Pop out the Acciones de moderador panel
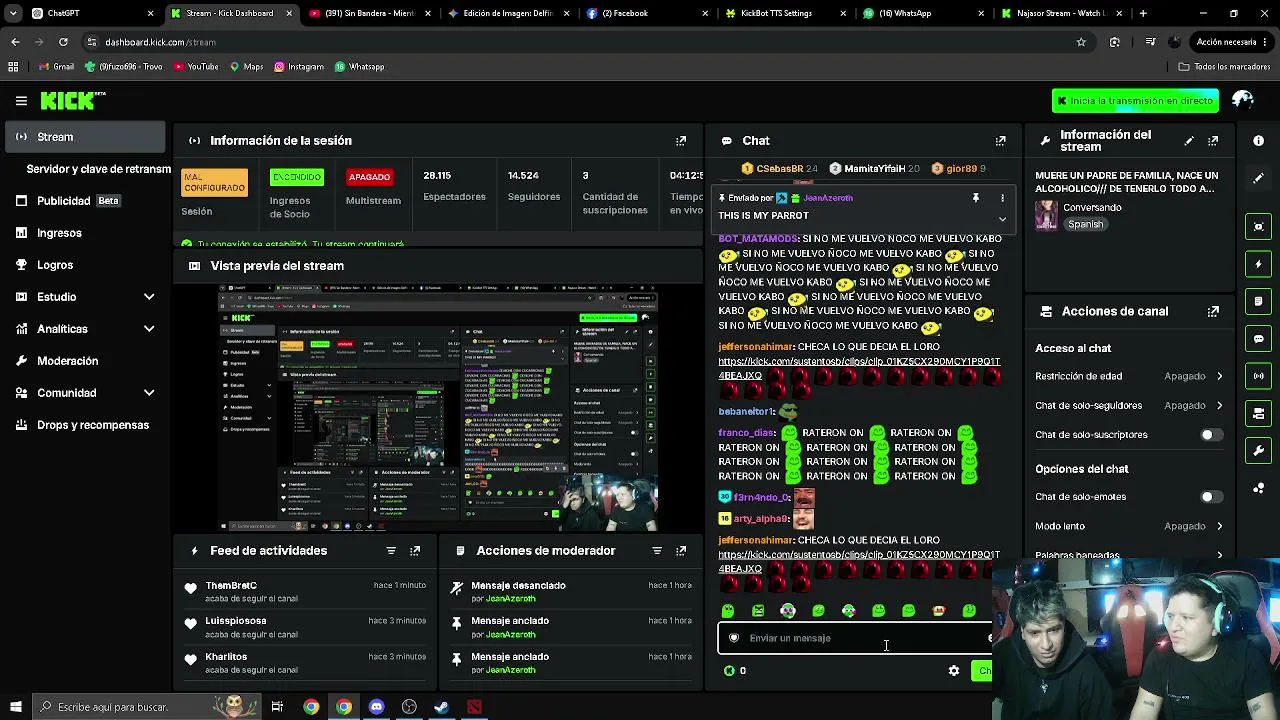Viewport: 1280px width, 720px height. (x=681, y=551)
